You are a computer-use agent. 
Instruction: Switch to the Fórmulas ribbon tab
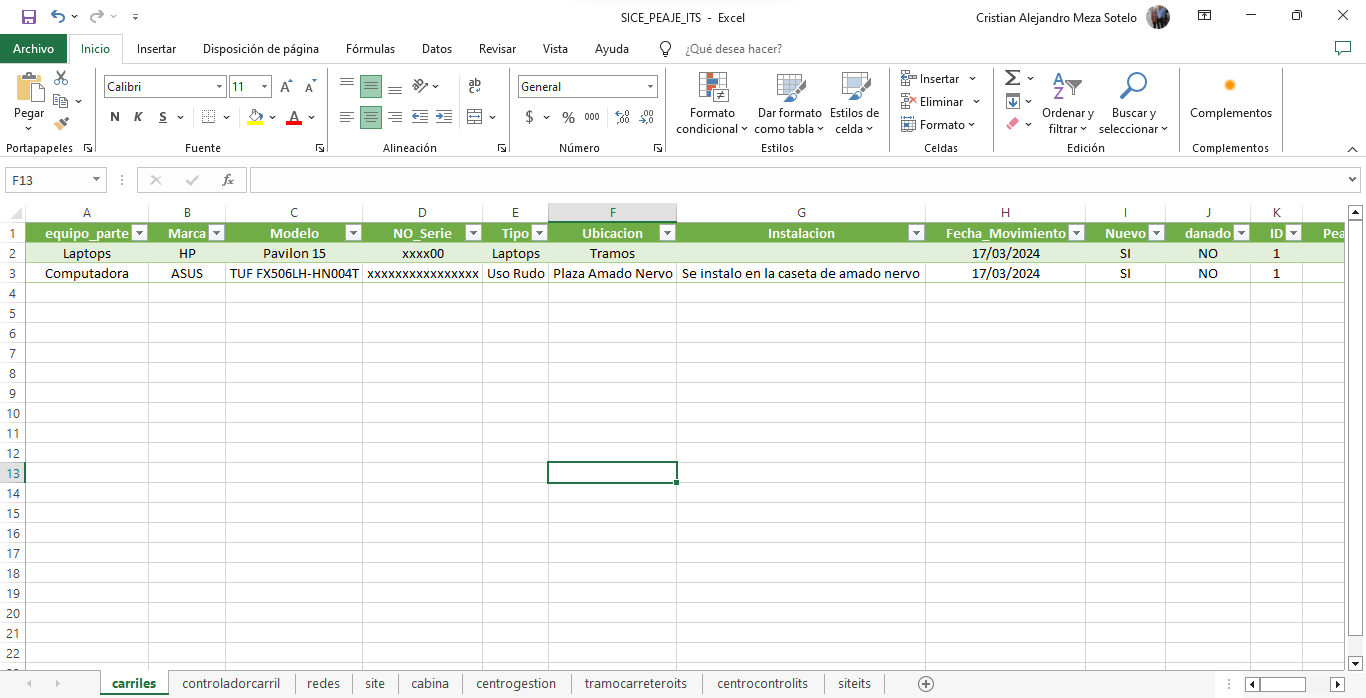370,48
